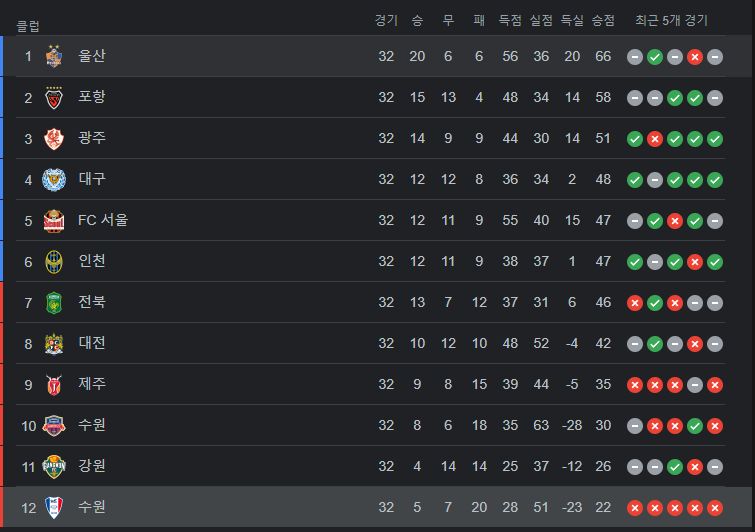The image size is (755, 532).
Task: Click the 제주 club crest icon
Action: coord(54,385)
